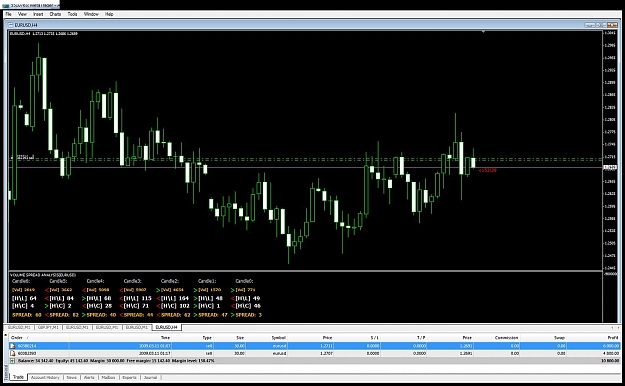The width and height of the screenshot is (625, 386).
Task: Click the [H\L] 115 value
Action: pyautogui.click(x=138, y=298)
